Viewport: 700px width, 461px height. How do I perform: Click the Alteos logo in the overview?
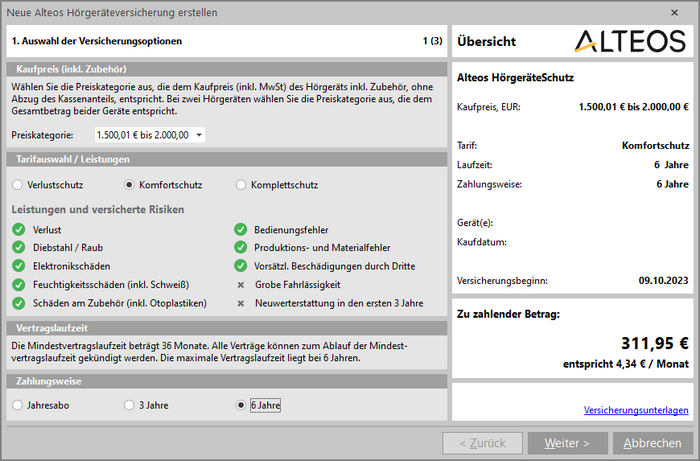click(x=630, y=41)
